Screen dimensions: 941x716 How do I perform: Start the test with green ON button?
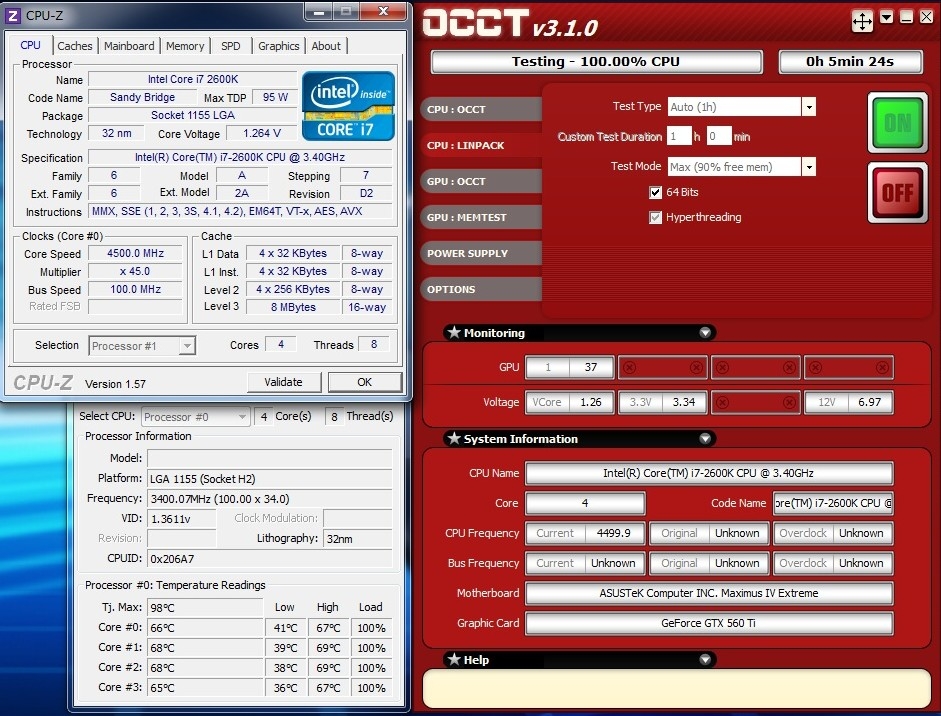pos(898,123)
